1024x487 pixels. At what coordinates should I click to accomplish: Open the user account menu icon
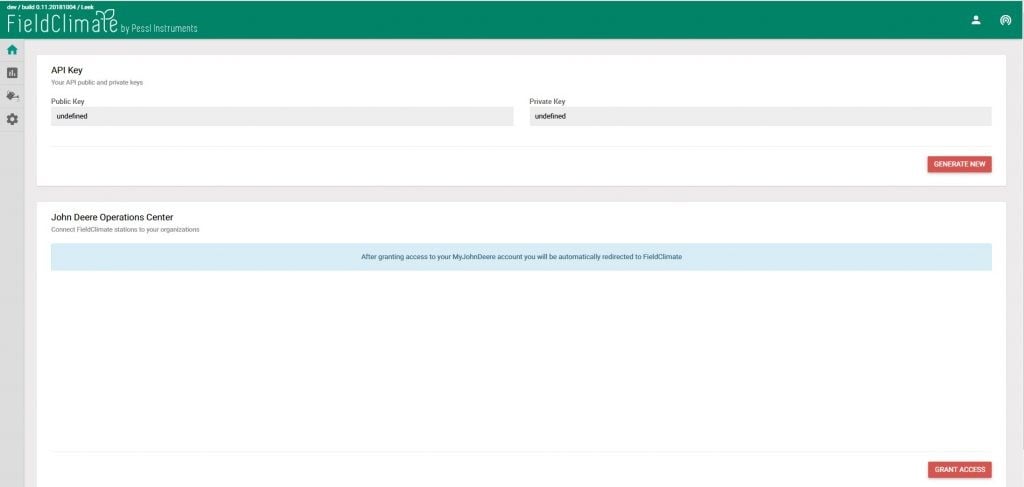point(976,20)
